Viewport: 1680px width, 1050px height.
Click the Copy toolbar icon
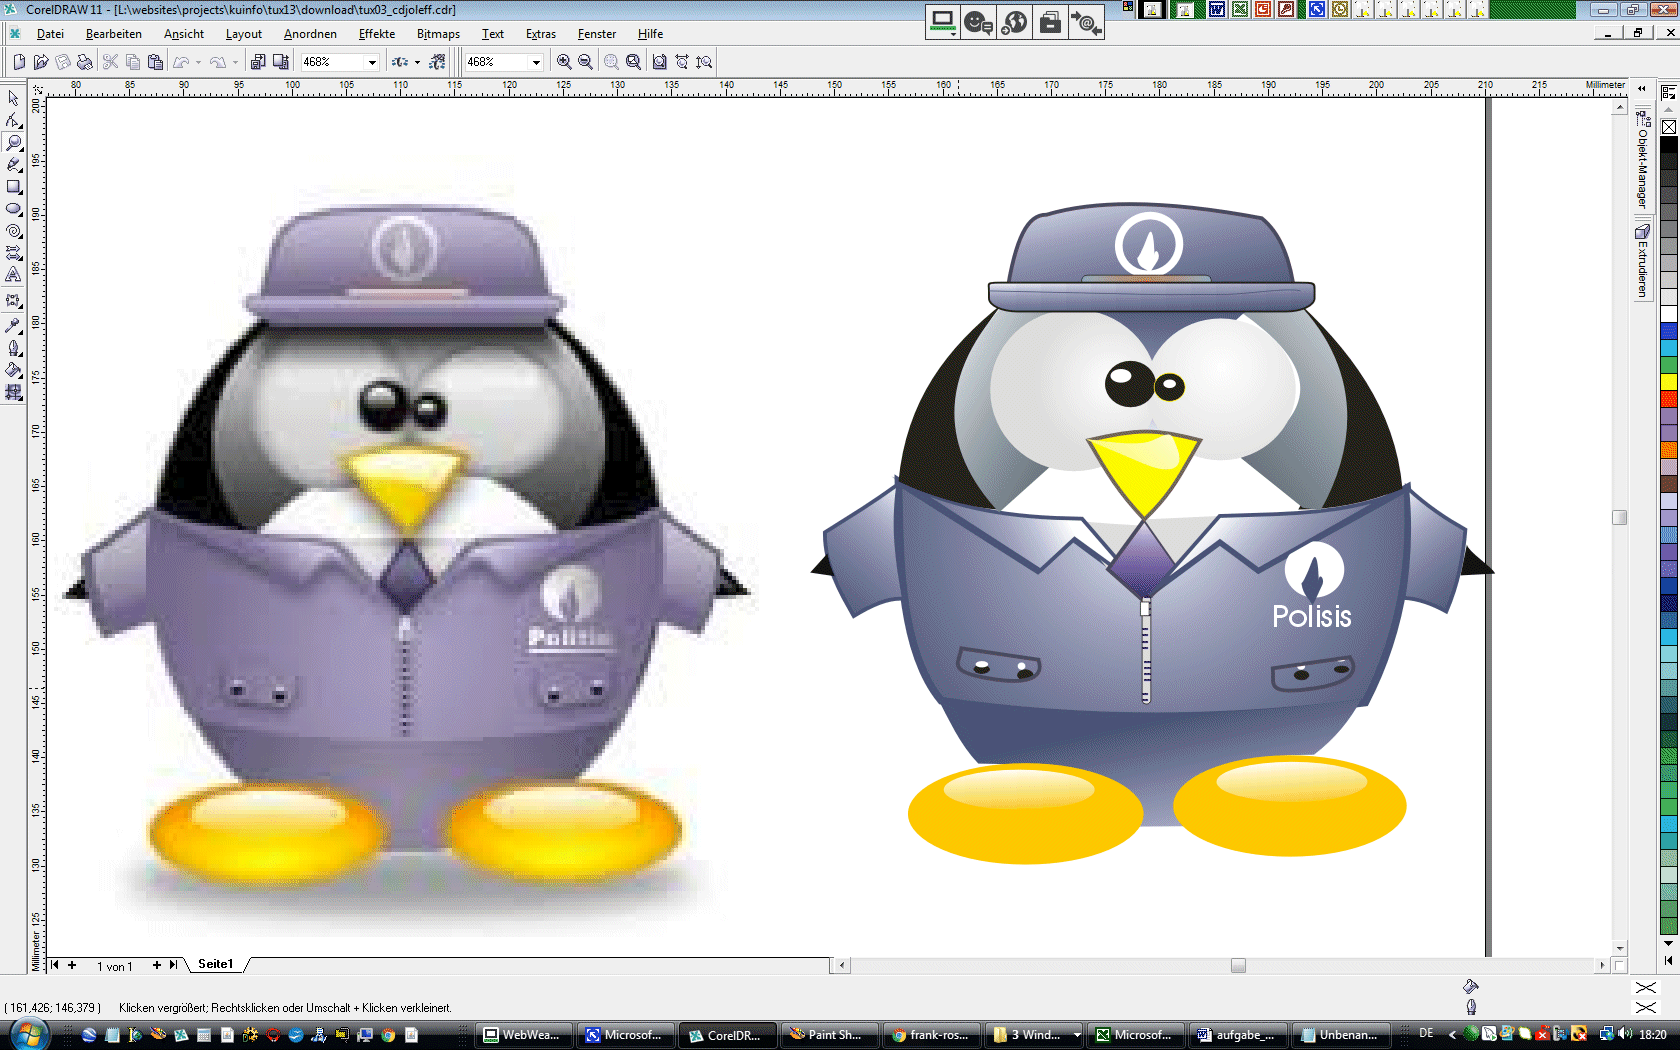click(132, 62)
